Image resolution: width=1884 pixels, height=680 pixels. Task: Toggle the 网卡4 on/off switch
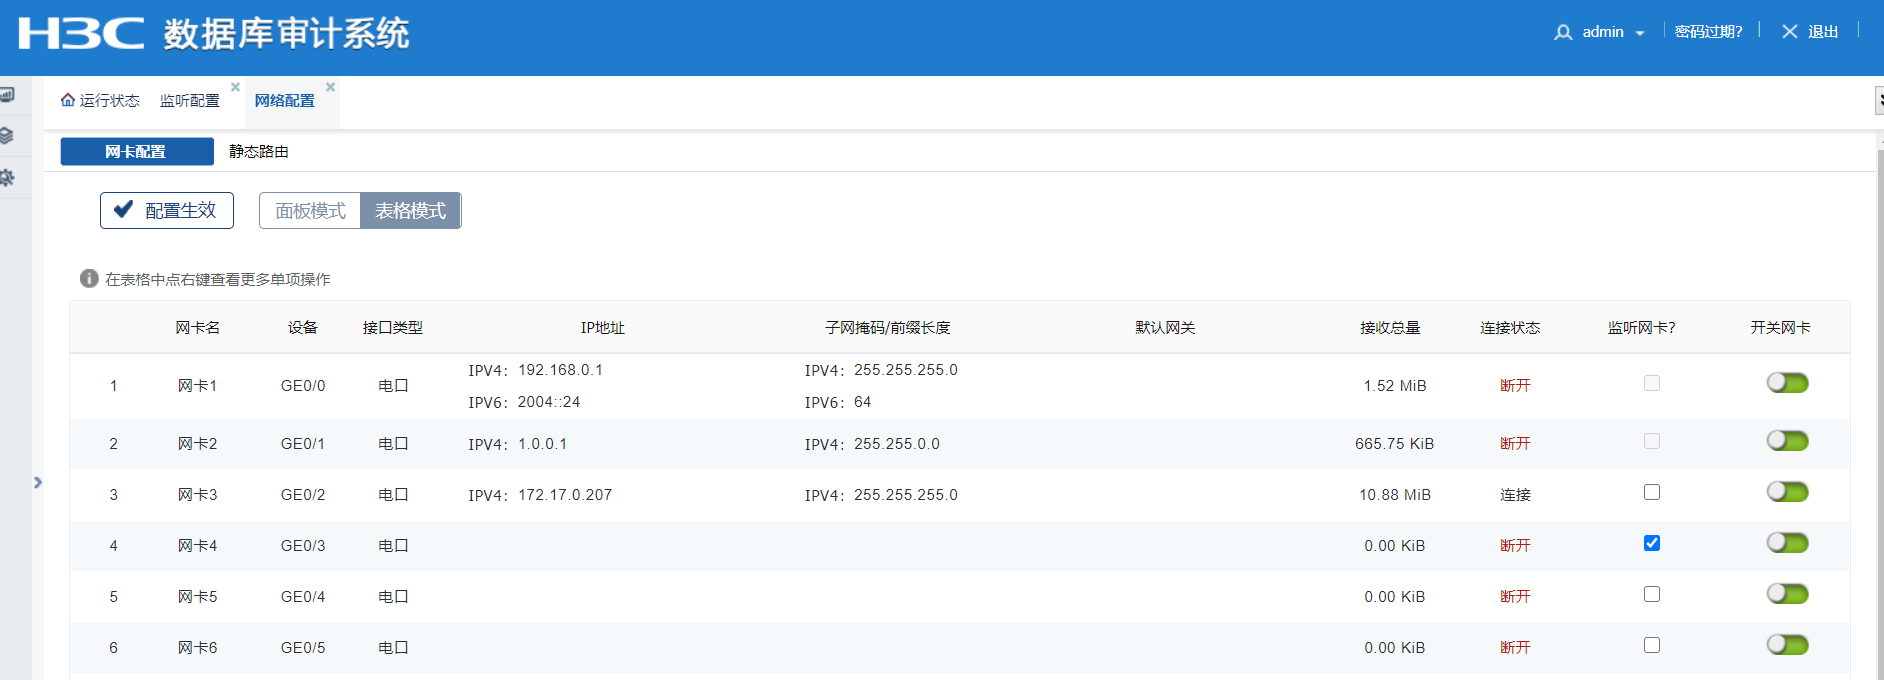coord(1788,543)
